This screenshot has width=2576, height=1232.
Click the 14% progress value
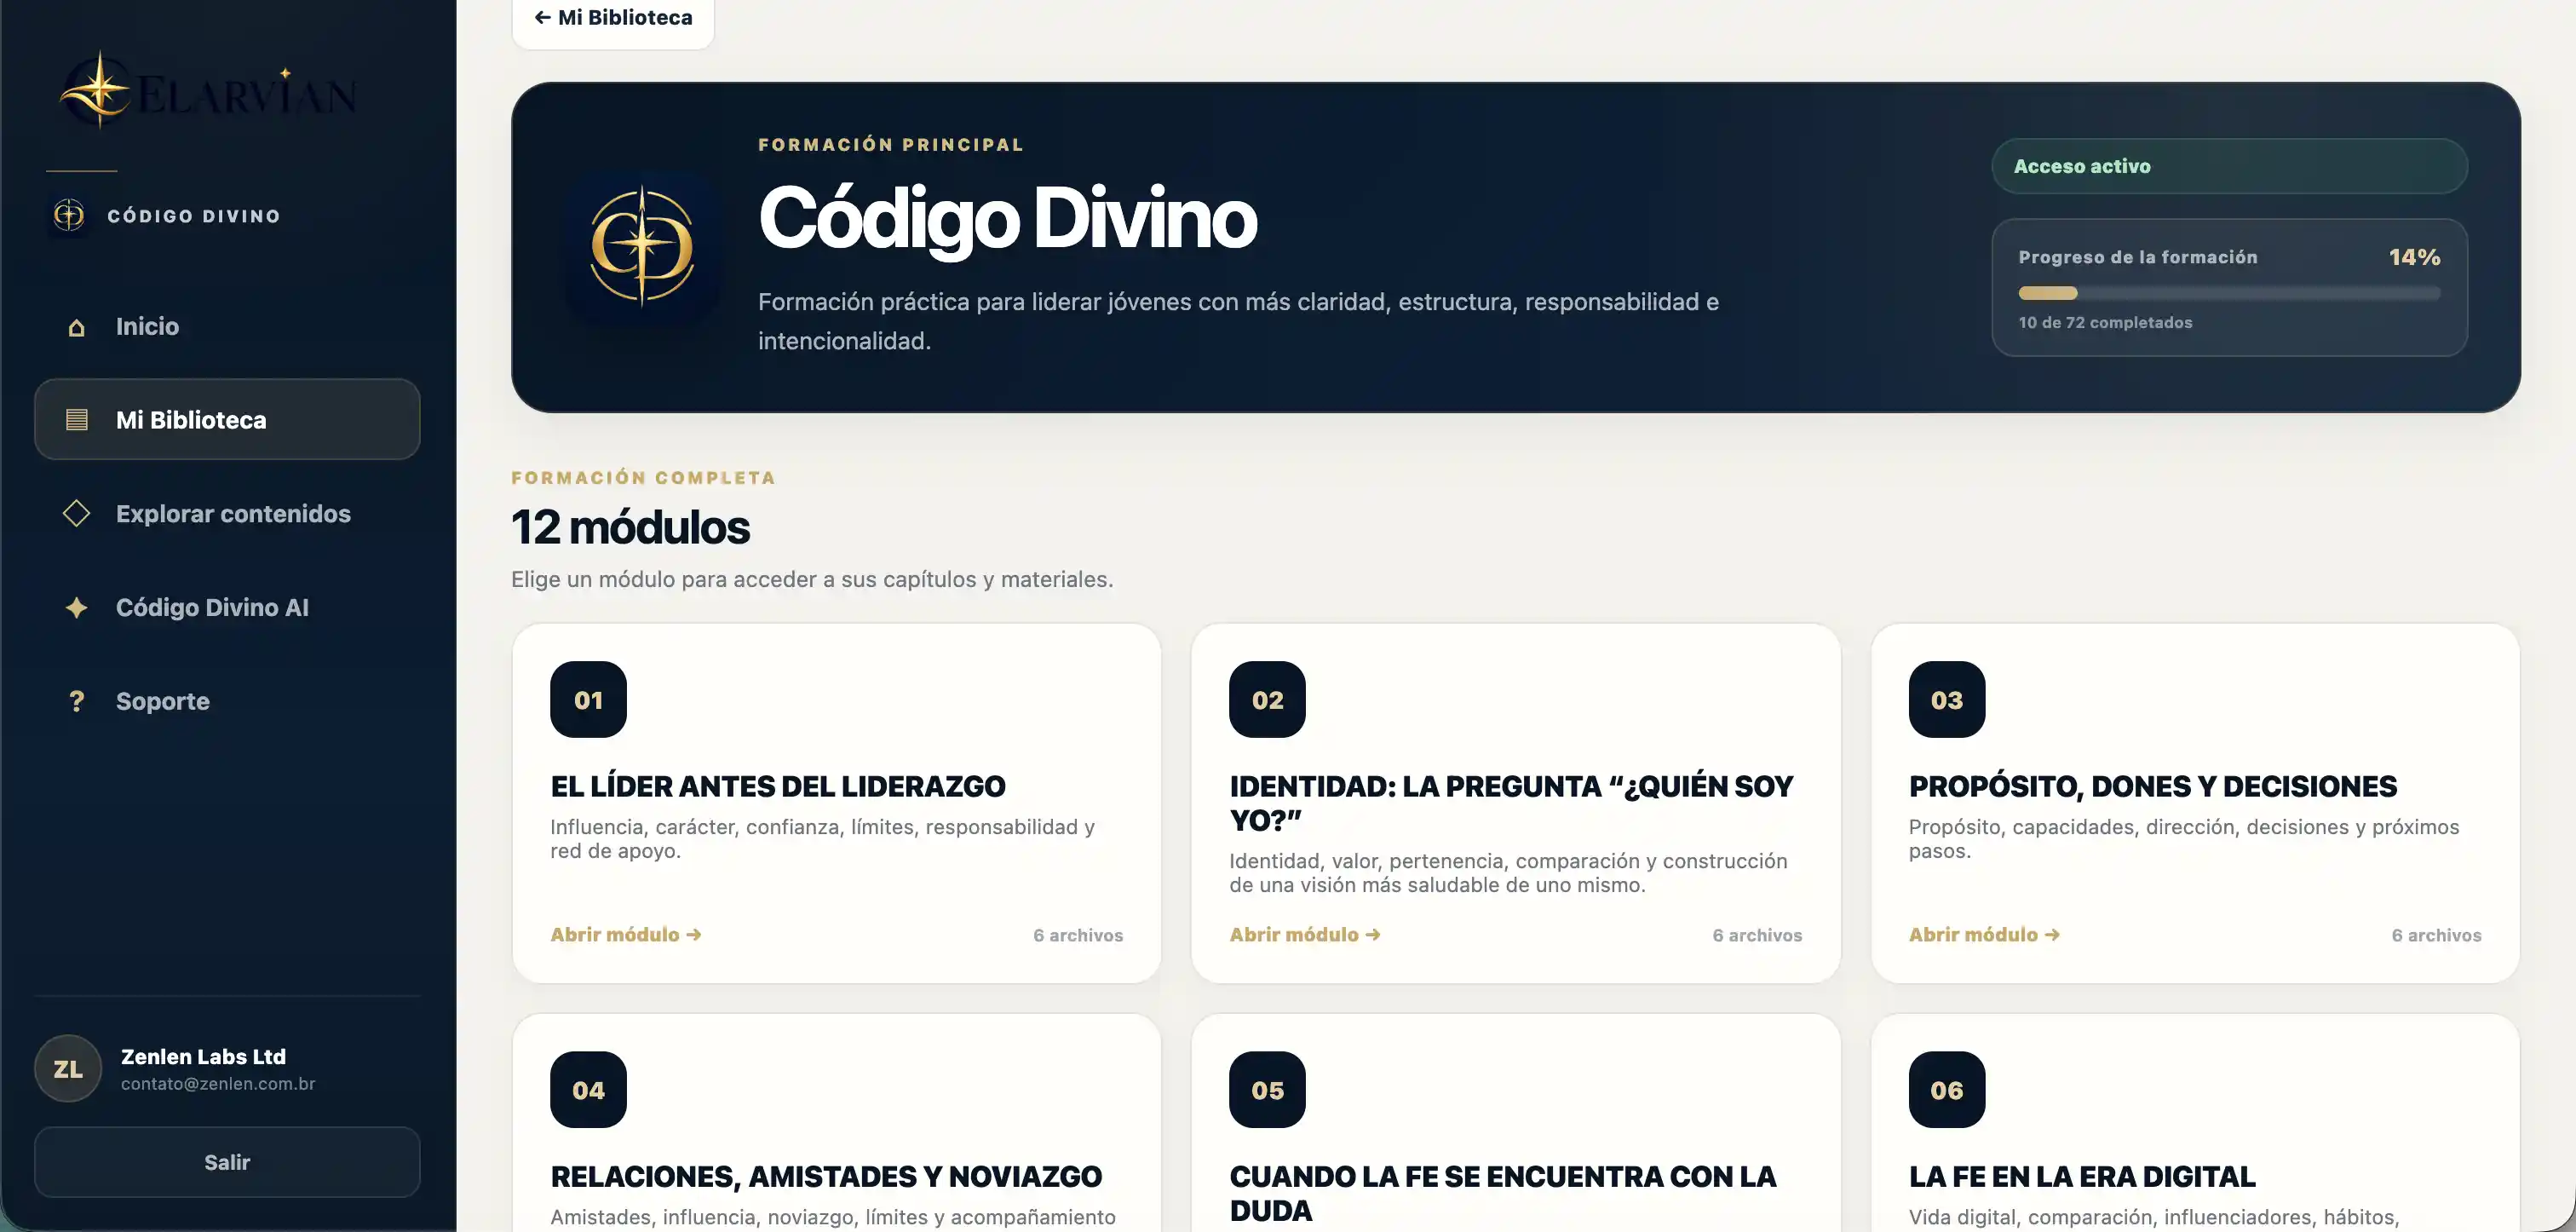(2414, 257)
